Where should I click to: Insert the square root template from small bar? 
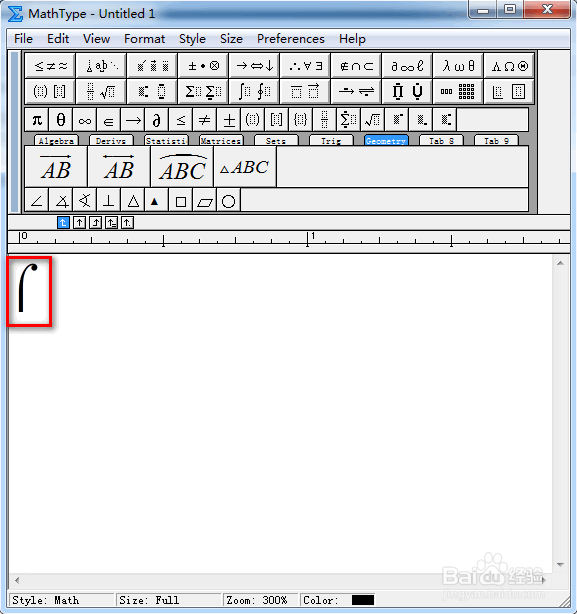coord(372,120)
